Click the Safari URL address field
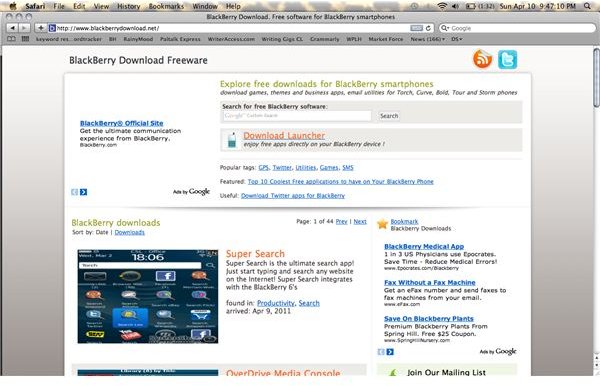Image resolution: width=600 pixels, height=386 pixels. click(233, 28)
